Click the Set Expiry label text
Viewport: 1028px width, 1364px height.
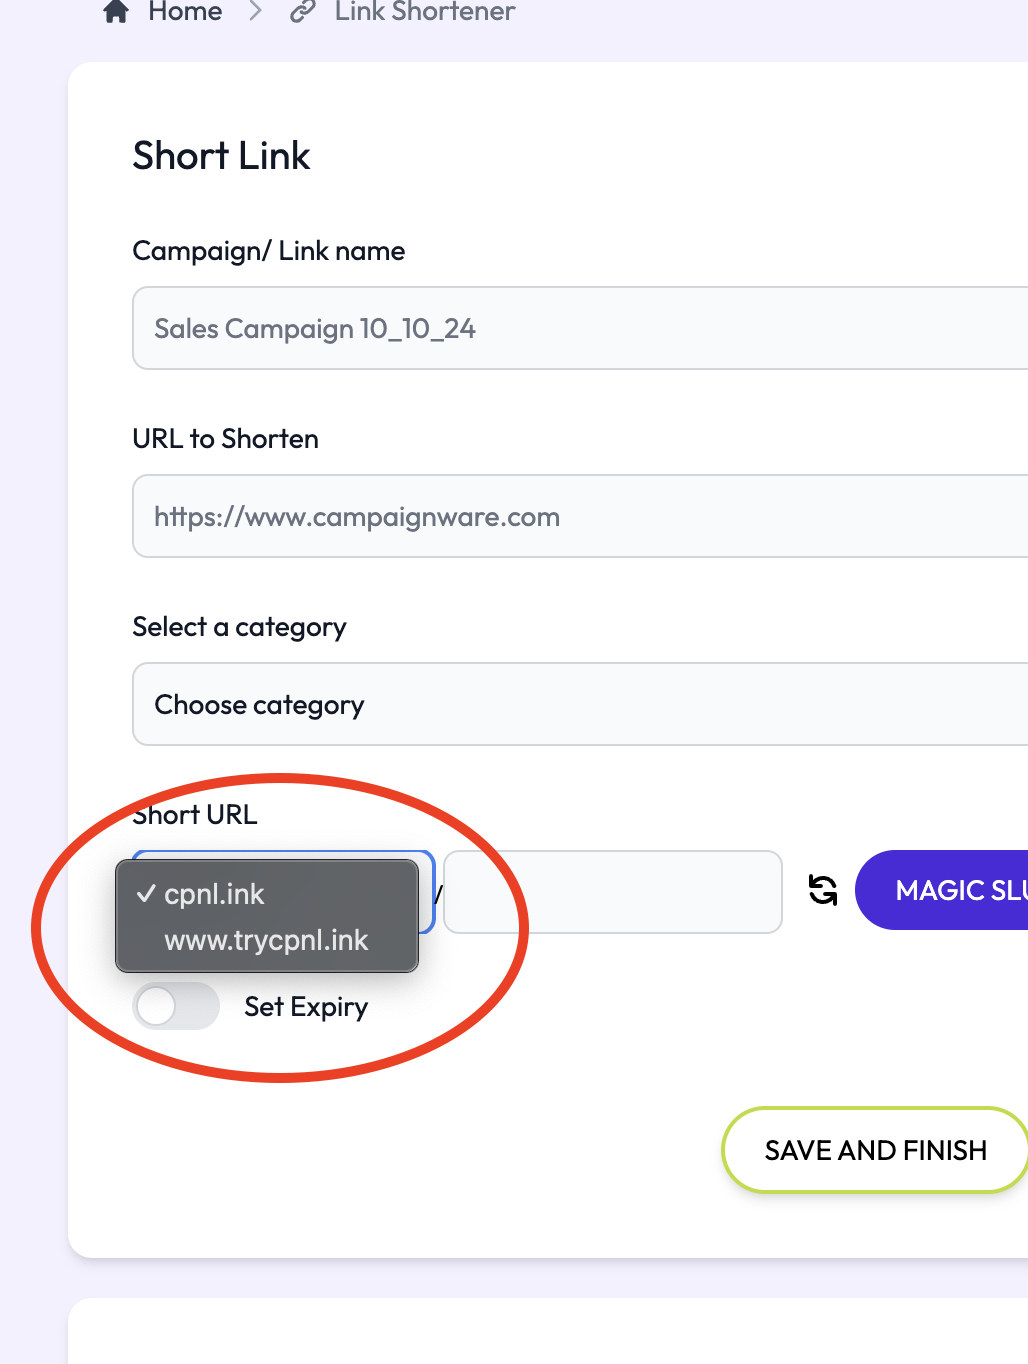pos(306,1007)
